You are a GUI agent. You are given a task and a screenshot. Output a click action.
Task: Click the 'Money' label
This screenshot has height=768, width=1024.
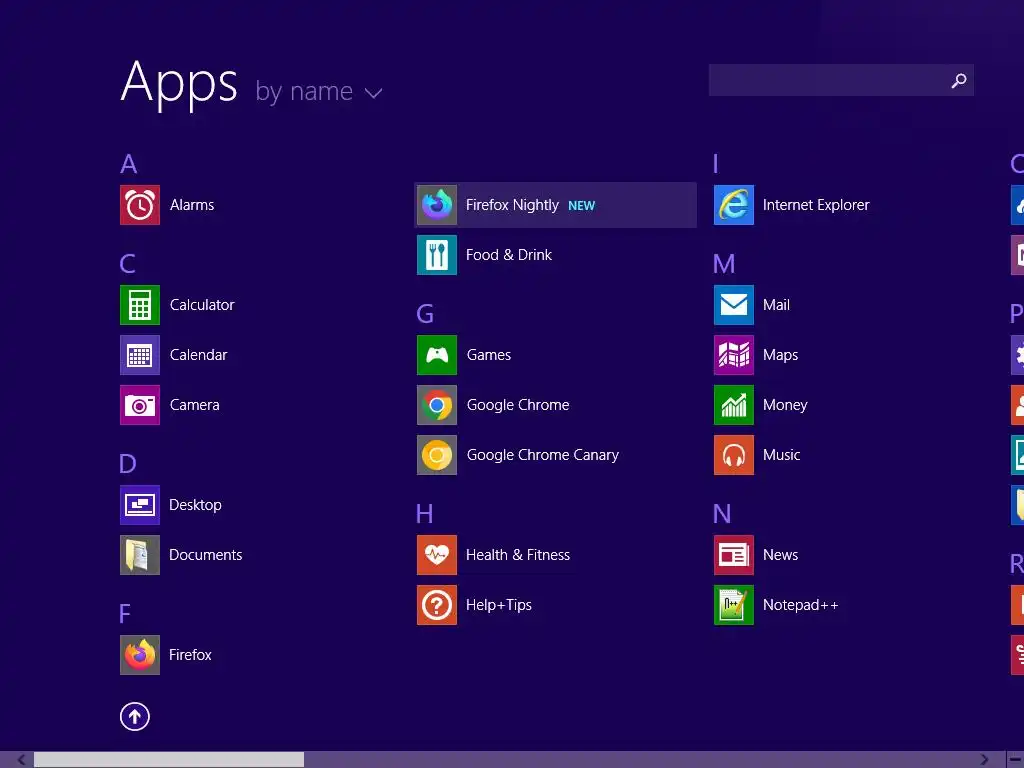click(x=785, y=405)
